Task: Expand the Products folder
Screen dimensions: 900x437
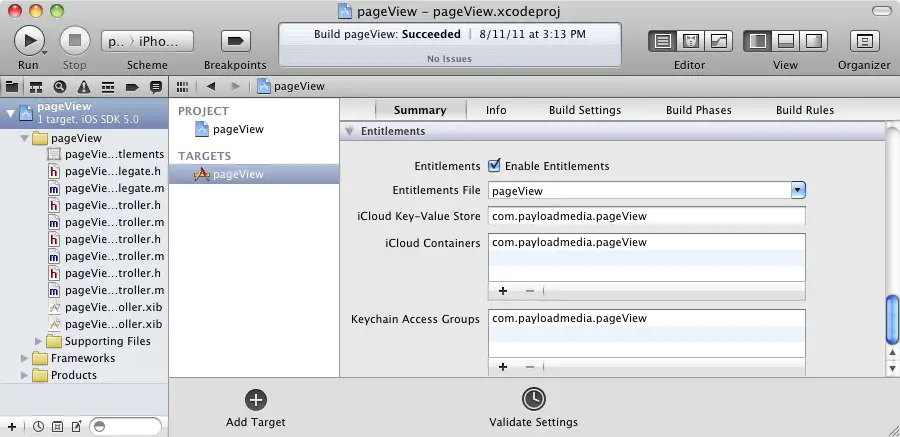Action: click(26, 375)
